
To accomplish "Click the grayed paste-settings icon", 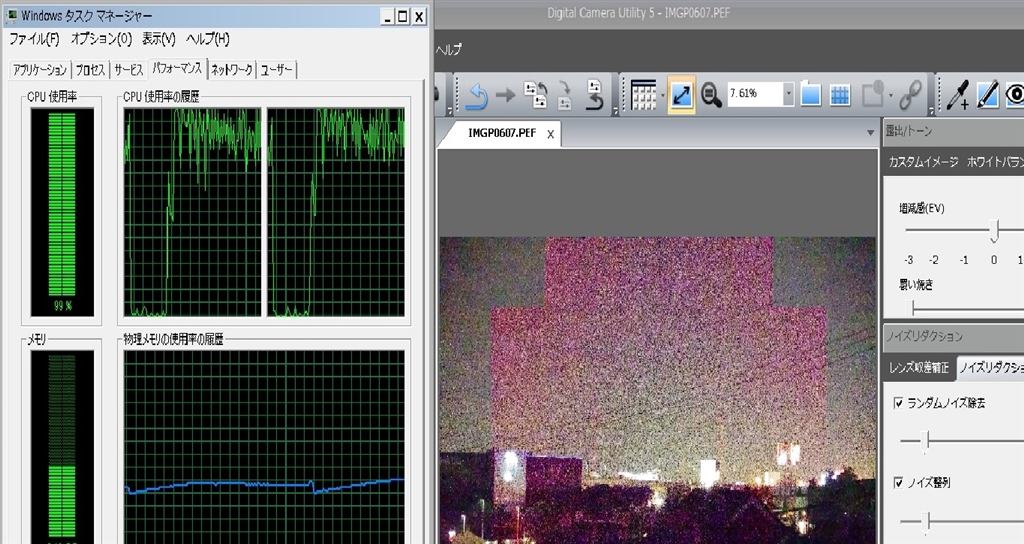I will point(565,95).
